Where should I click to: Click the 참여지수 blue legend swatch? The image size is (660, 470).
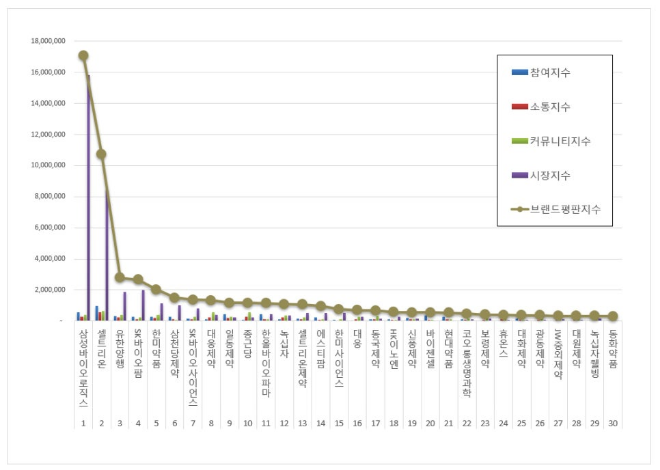pyautogui.click(x=519, y=72)
